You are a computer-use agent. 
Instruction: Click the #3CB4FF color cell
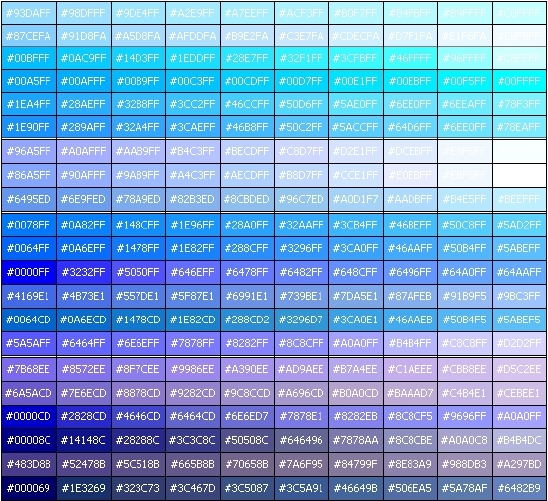tap(356, 225)
